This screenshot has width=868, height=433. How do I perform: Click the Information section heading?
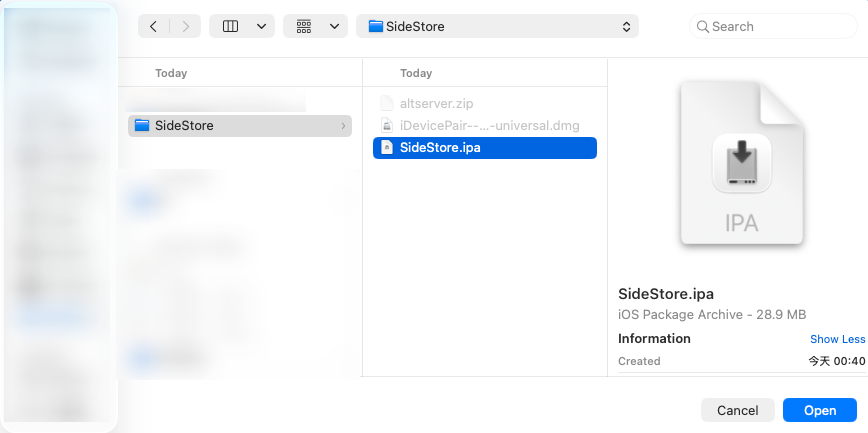pyautogui.click(x=654, y=338)
